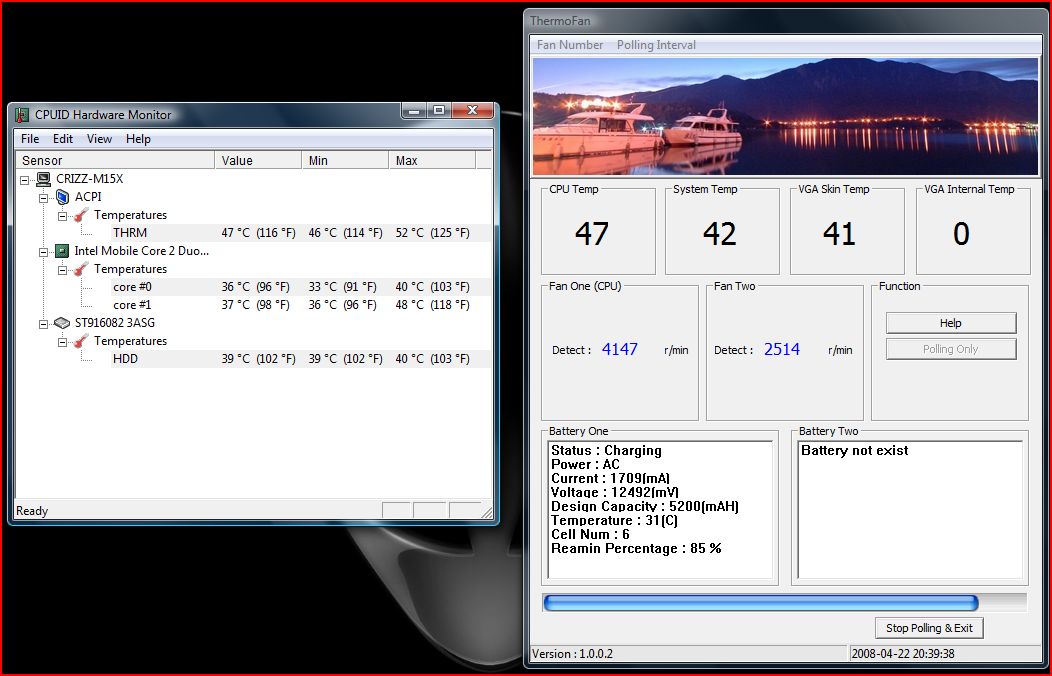1052x676 pixels.
Task: Click the ST916082 3ASG hard drive icon
Action: pyautogui.click(x=62, y=323)
